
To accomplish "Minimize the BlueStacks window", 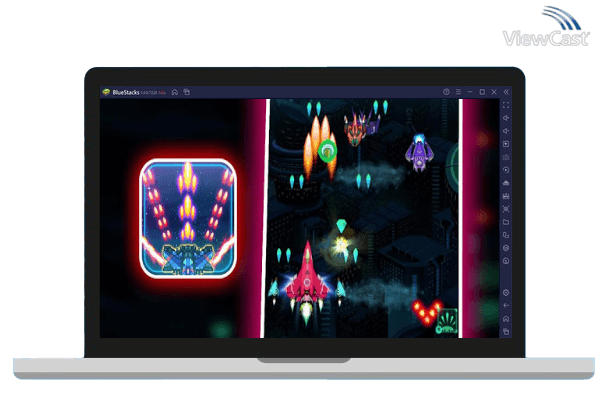I will coord(470,92).
